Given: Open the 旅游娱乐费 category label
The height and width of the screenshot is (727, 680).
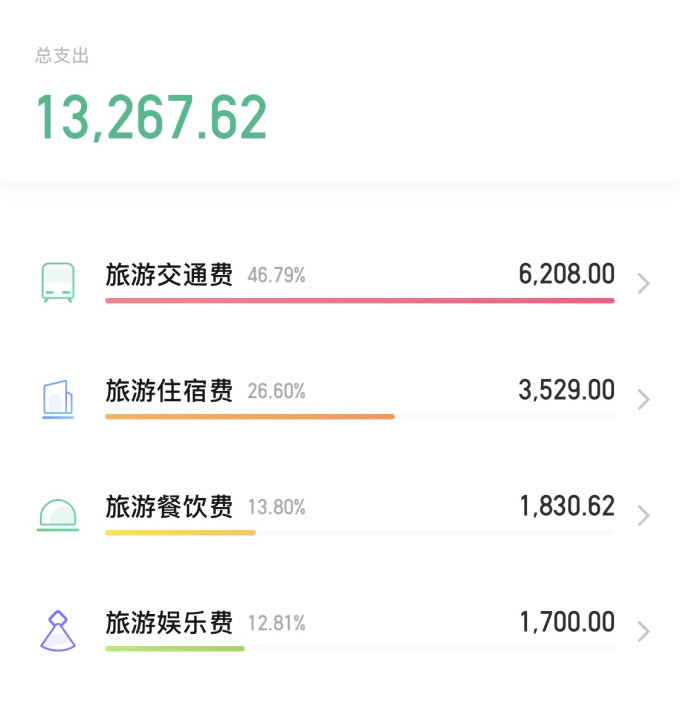Looking at the screenshot, I should point(169,623).
